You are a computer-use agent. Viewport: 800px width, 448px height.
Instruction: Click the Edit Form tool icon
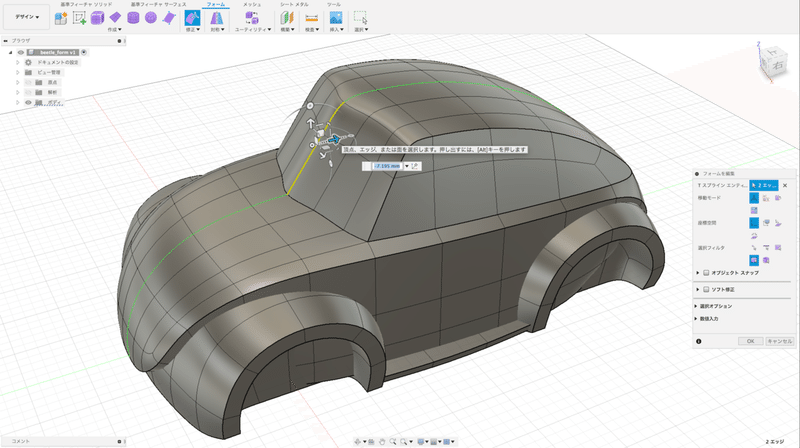(x=191, y=18)
